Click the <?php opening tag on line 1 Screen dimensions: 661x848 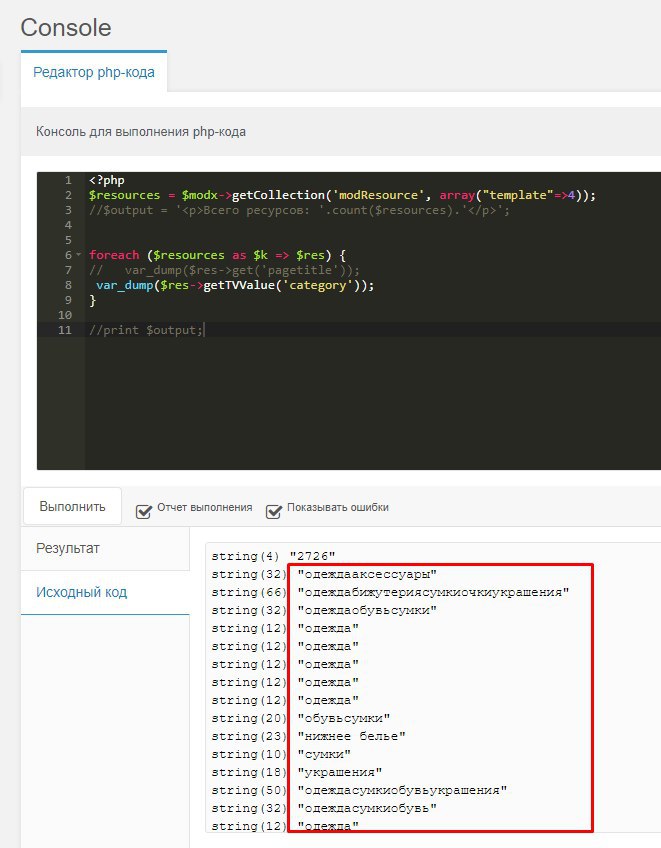[107, 180]
